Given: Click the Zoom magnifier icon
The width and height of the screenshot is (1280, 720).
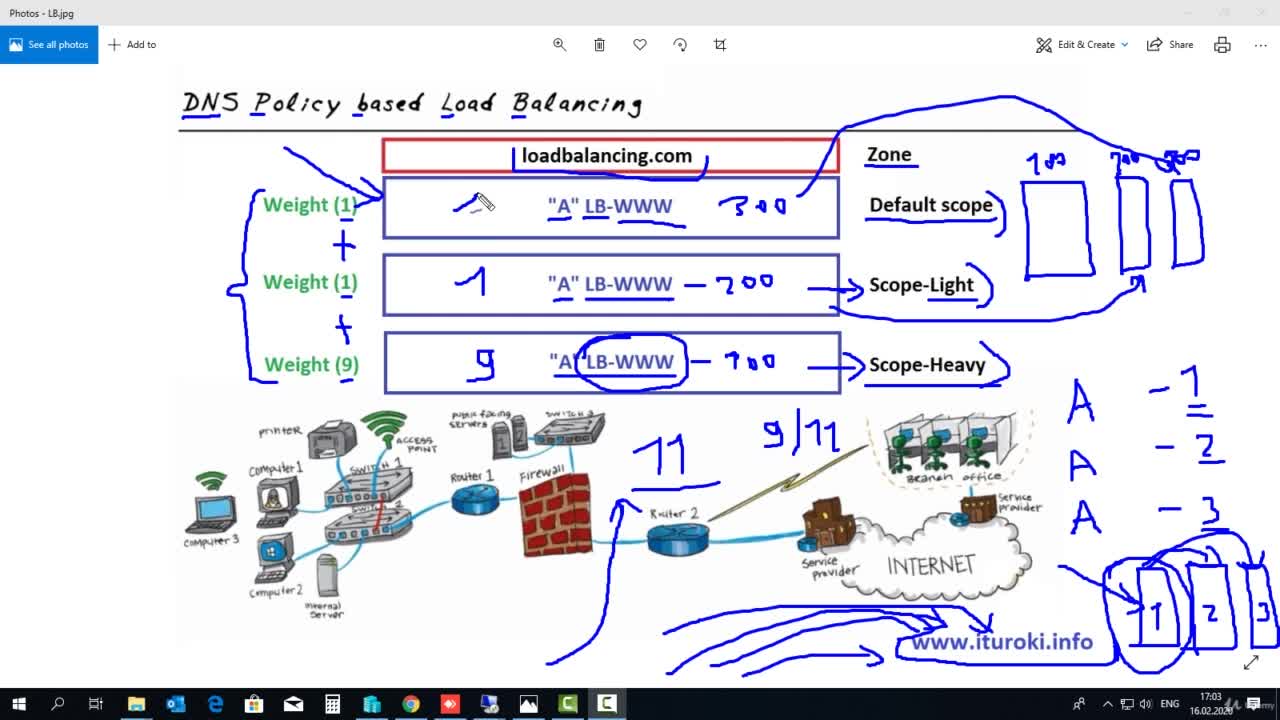Looking at the screenshot, I should click(560, 44).
